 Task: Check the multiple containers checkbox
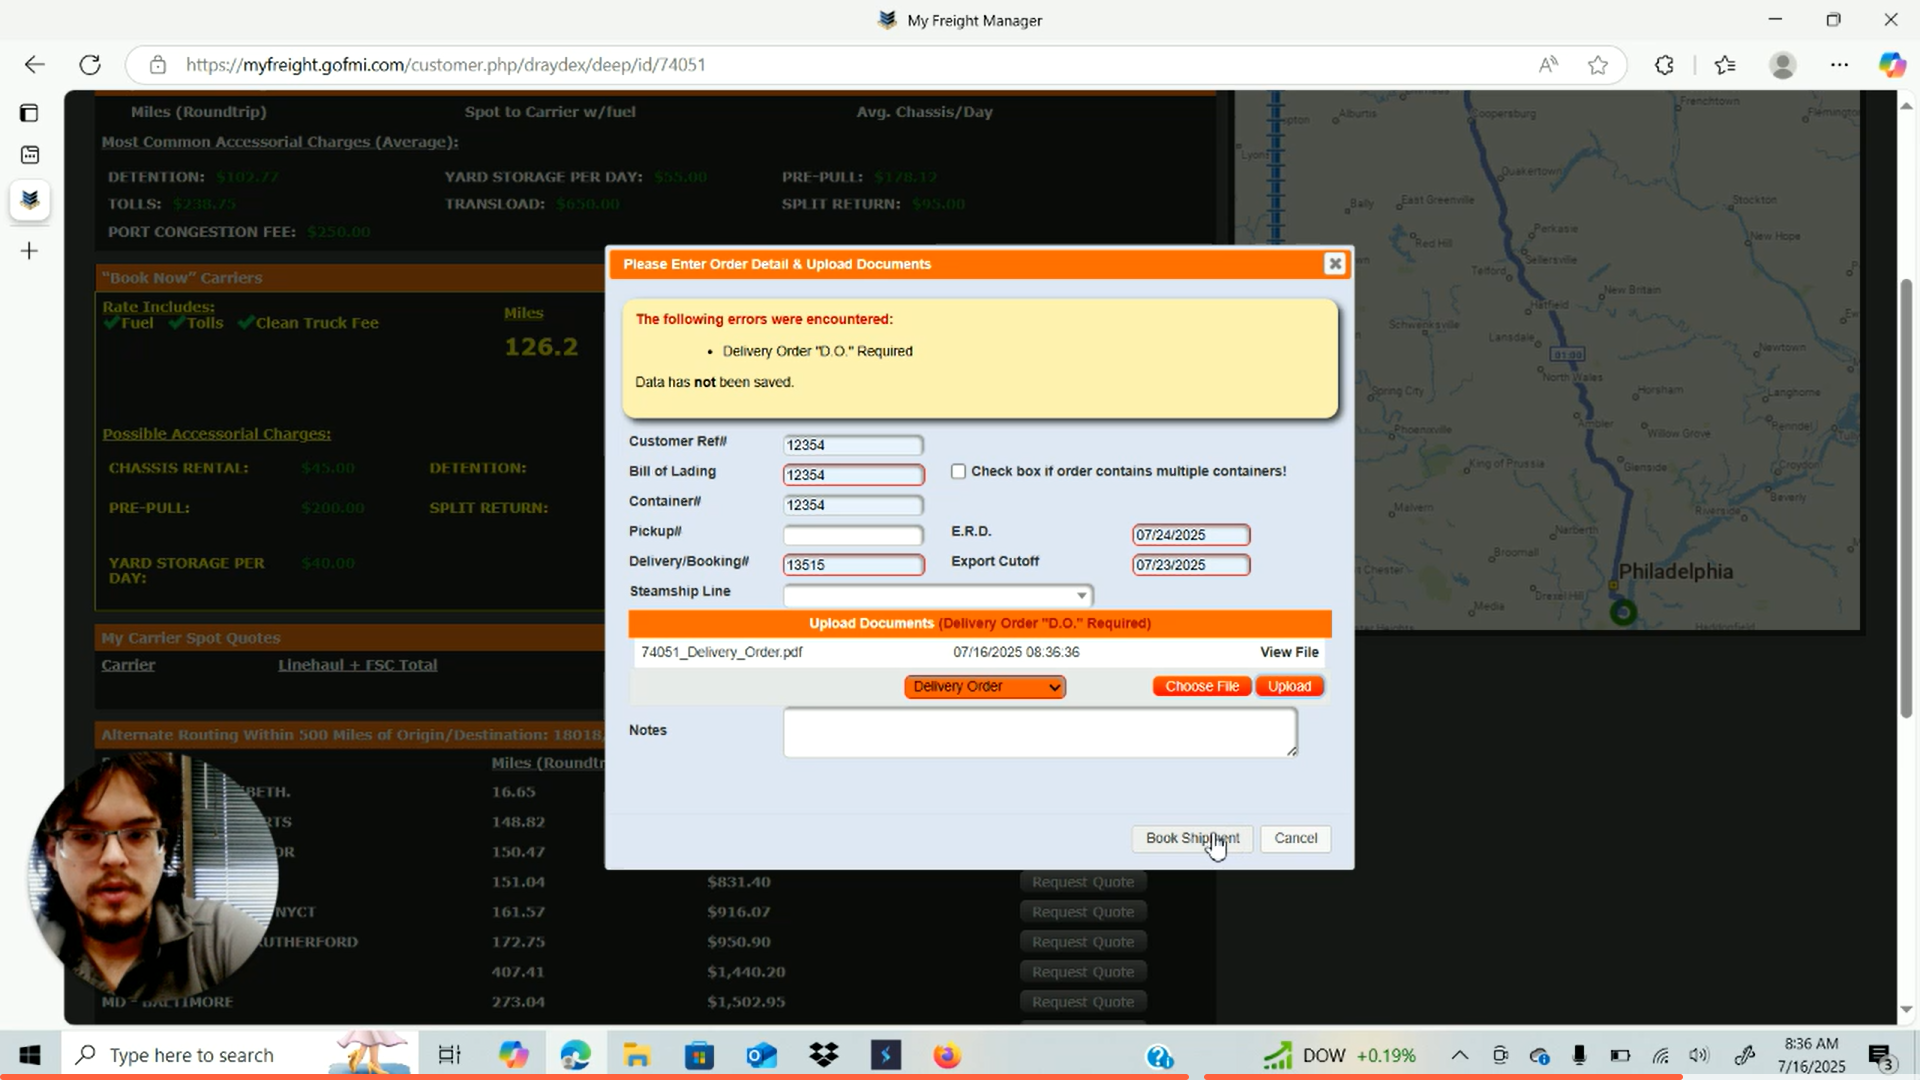(x=958, y=471)
